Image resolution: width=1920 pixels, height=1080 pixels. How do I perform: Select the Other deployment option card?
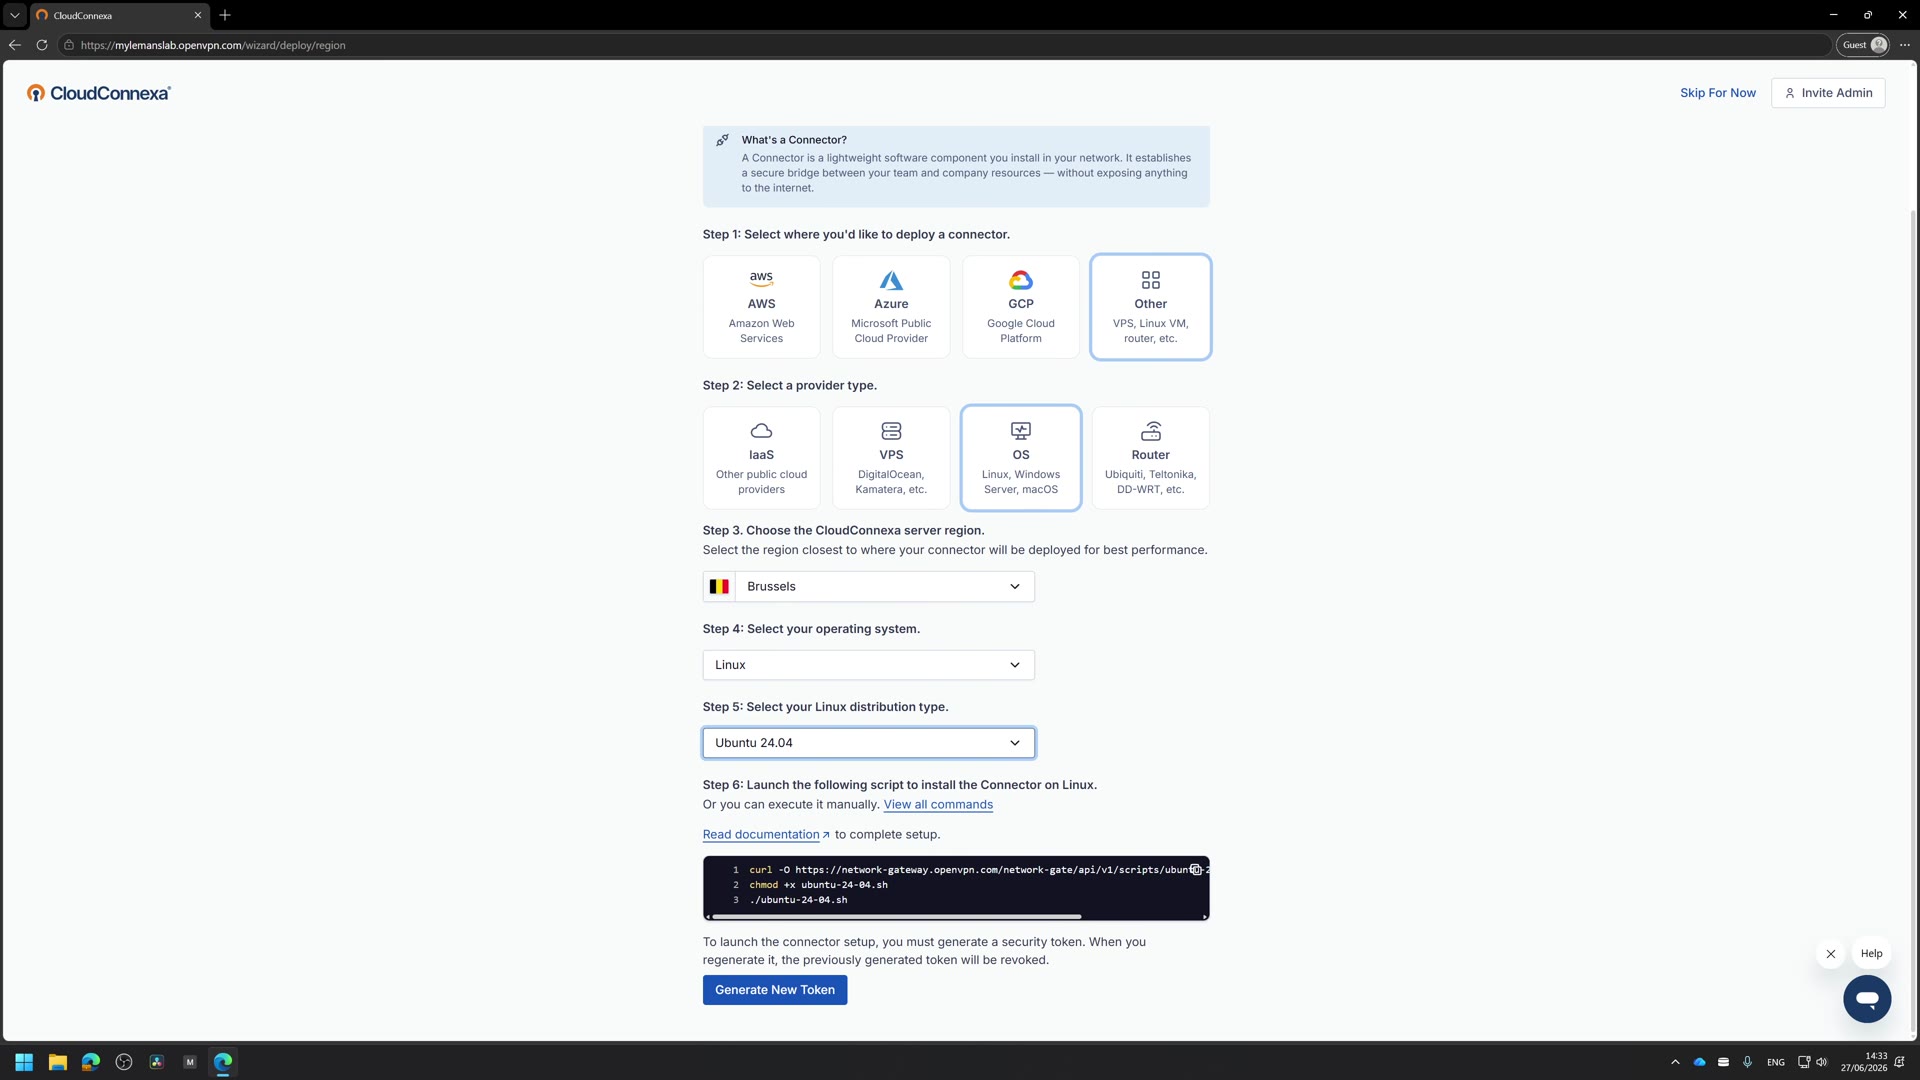pos(1150,307)
